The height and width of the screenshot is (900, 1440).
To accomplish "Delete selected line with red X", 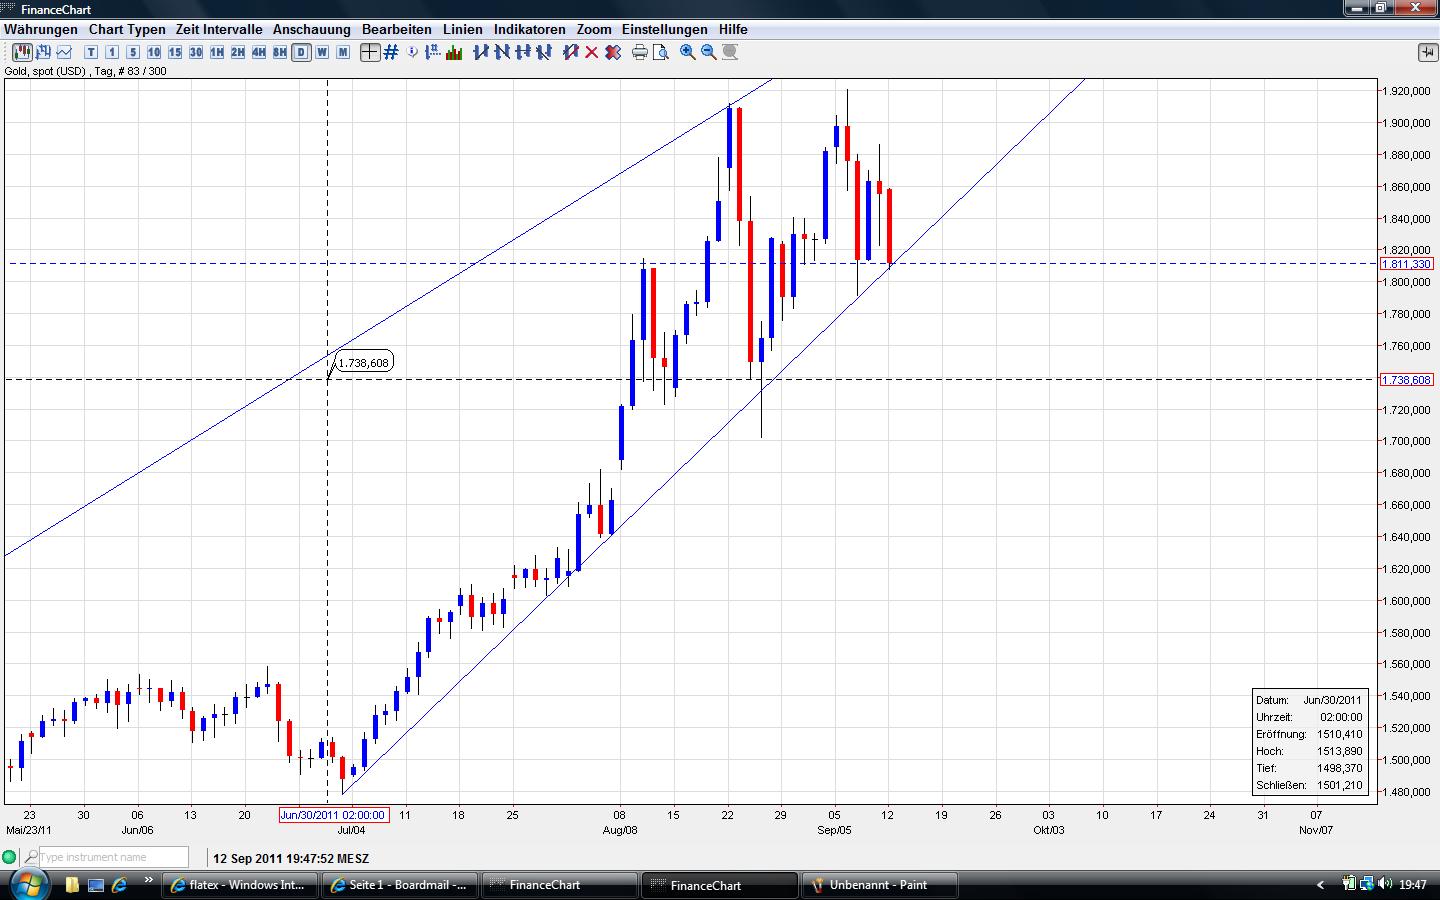I will click(x=592, y=52).
